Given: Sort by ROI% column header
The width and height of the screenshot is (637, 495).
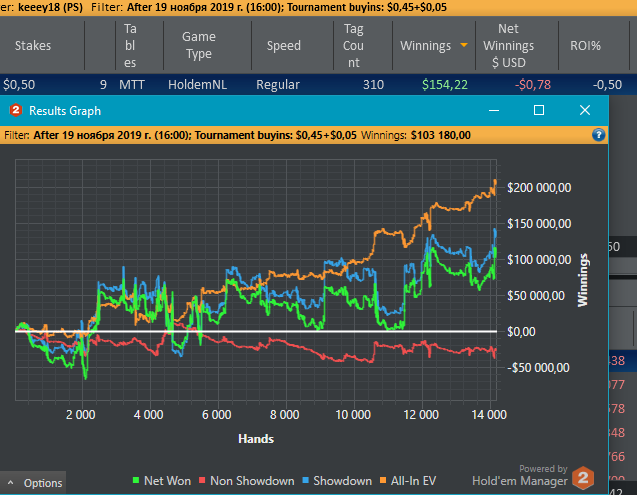Looking at the screenshot, I should (x=585, y=46).
